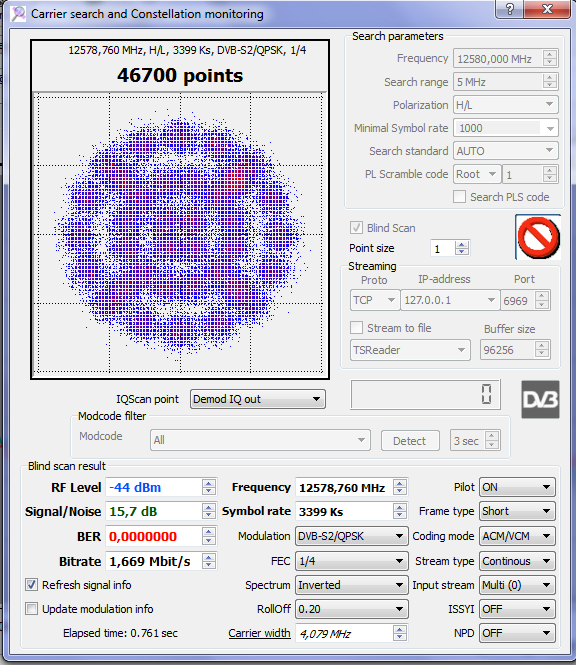This screenshot has width=576, height=665.
Task: Click the Elapsed time 0.761 sec text
Action: click(120, 633)
